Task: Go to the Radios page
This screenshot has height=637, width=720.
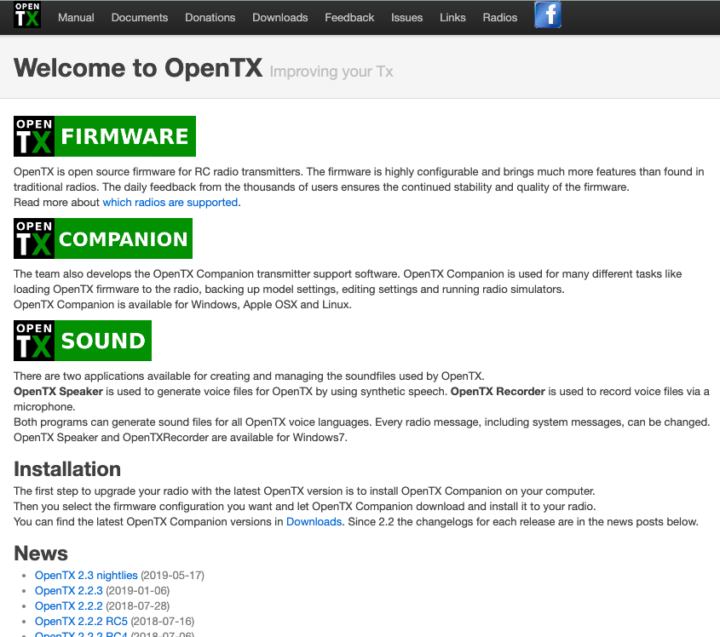Action: 500,17
